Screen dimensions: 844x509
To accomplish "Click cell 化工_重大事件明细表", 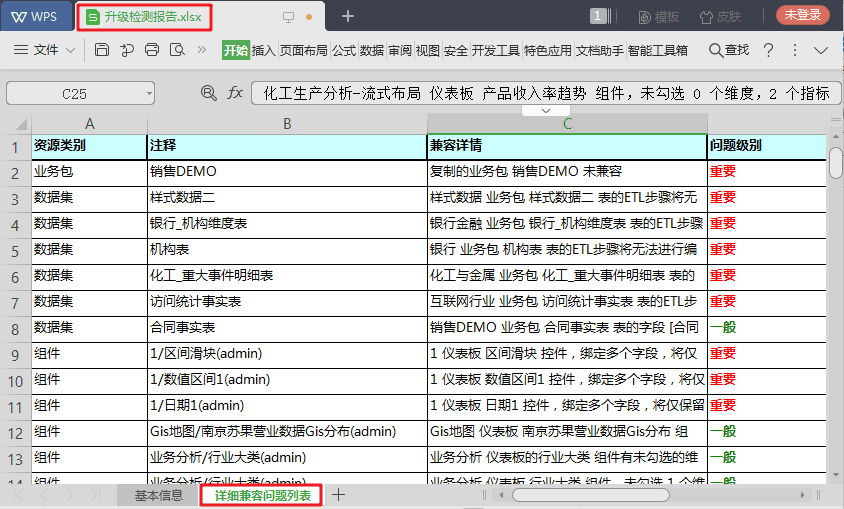I will 287,277.
